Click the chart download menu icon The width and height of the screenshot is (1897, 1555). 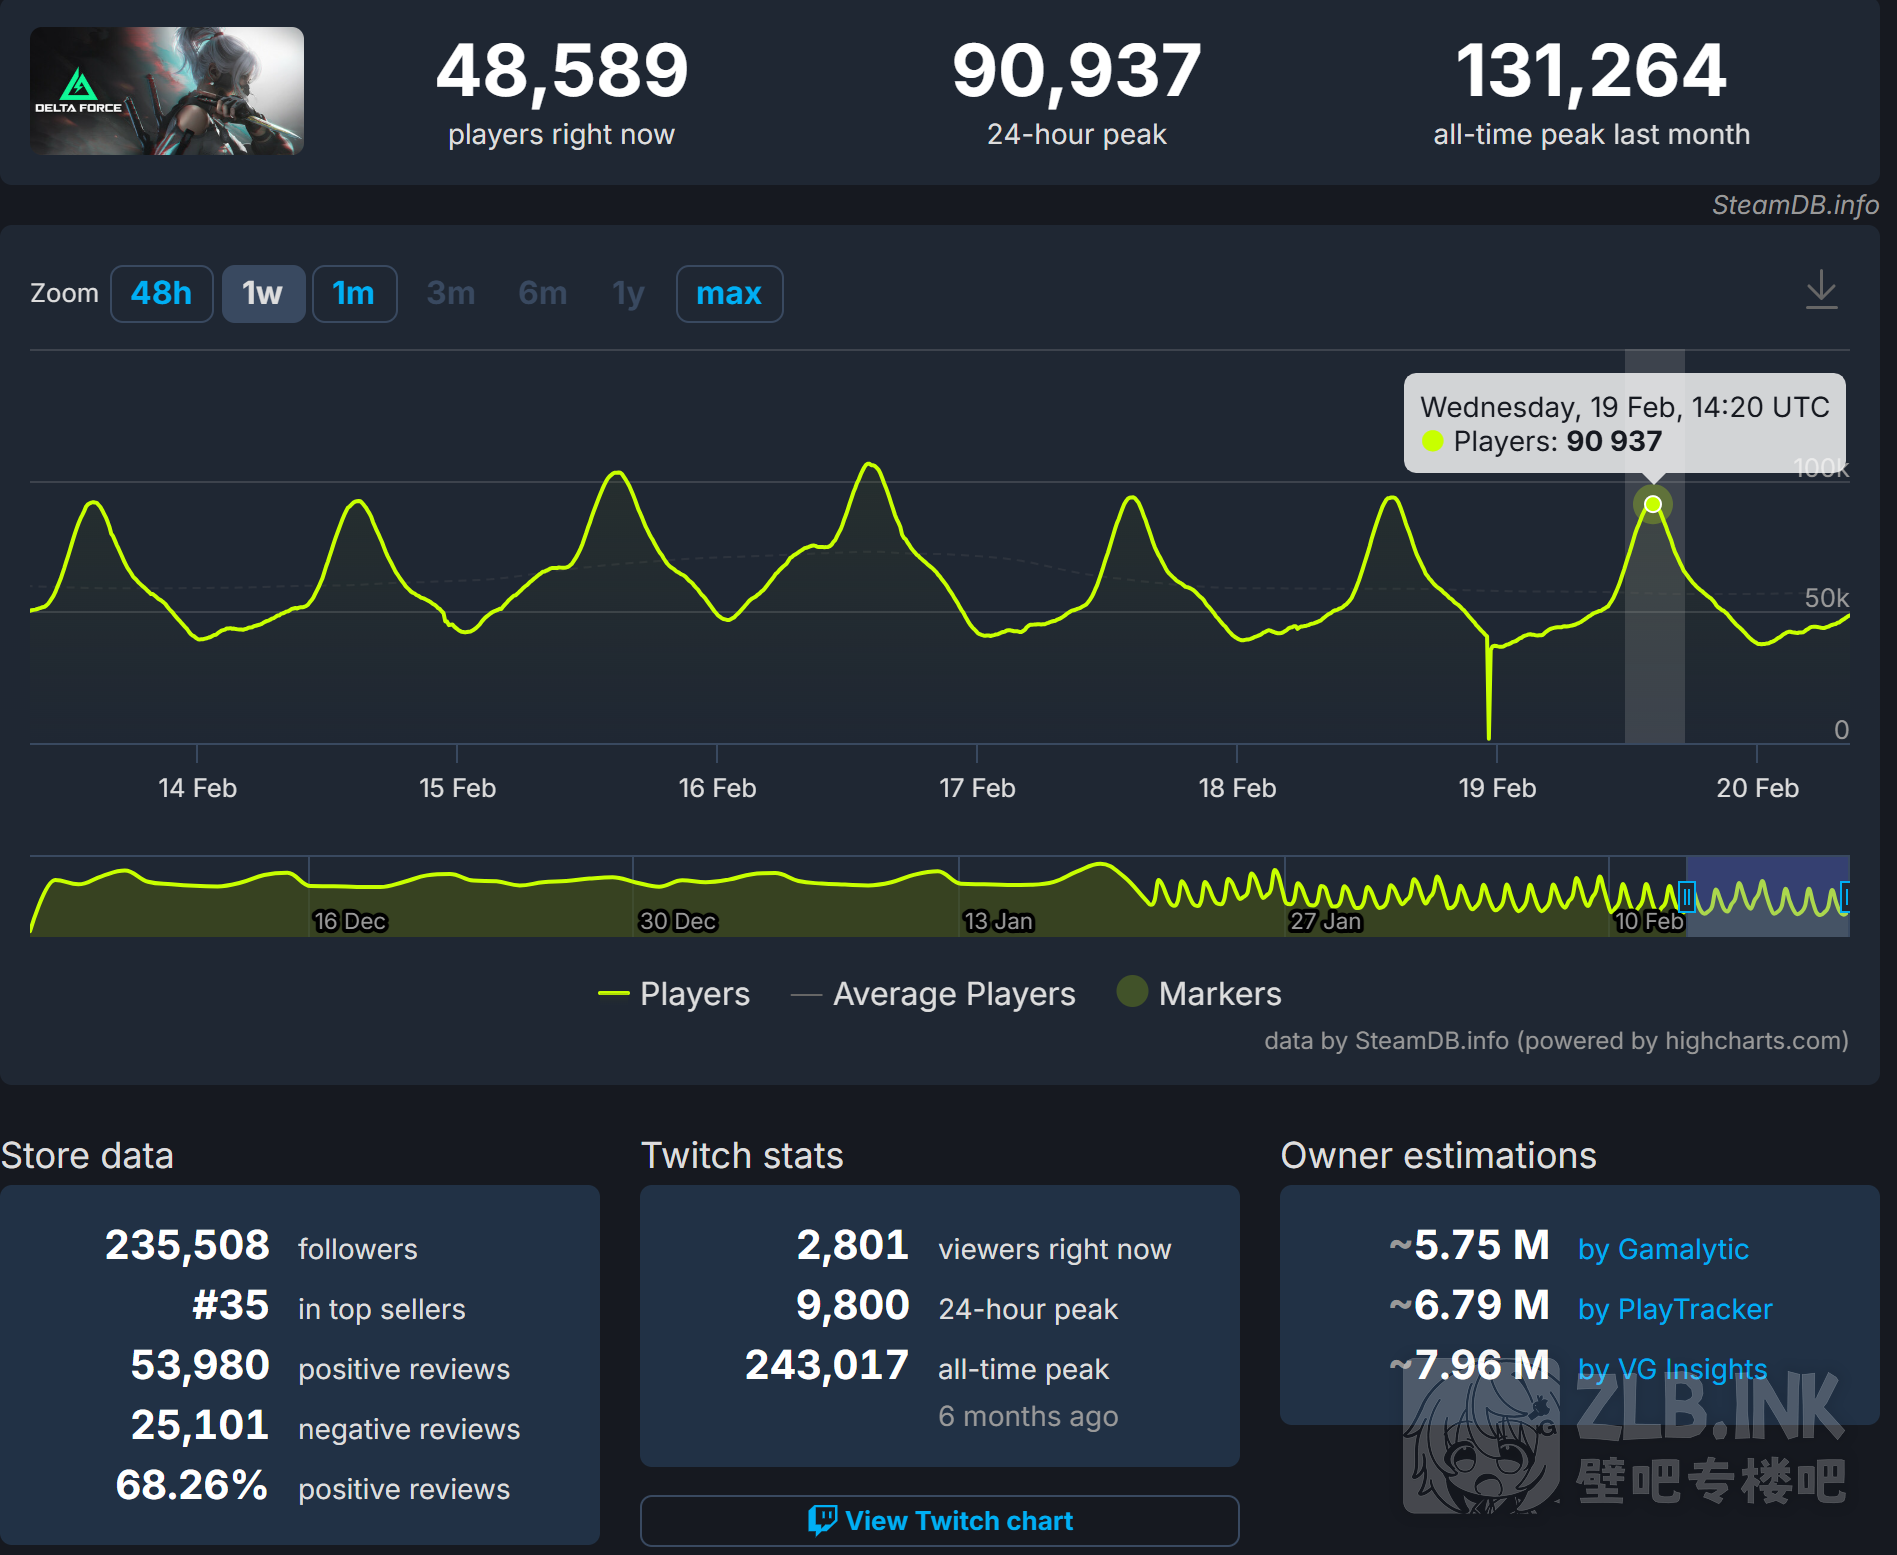1821,290
